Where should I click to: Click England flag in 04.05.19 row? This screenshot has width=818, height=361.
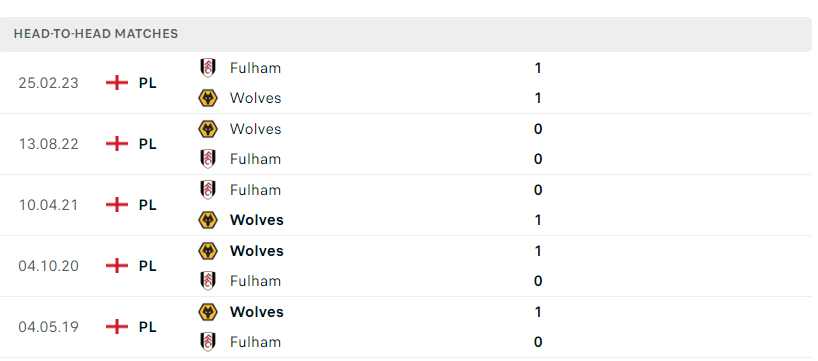pos(117,327)
